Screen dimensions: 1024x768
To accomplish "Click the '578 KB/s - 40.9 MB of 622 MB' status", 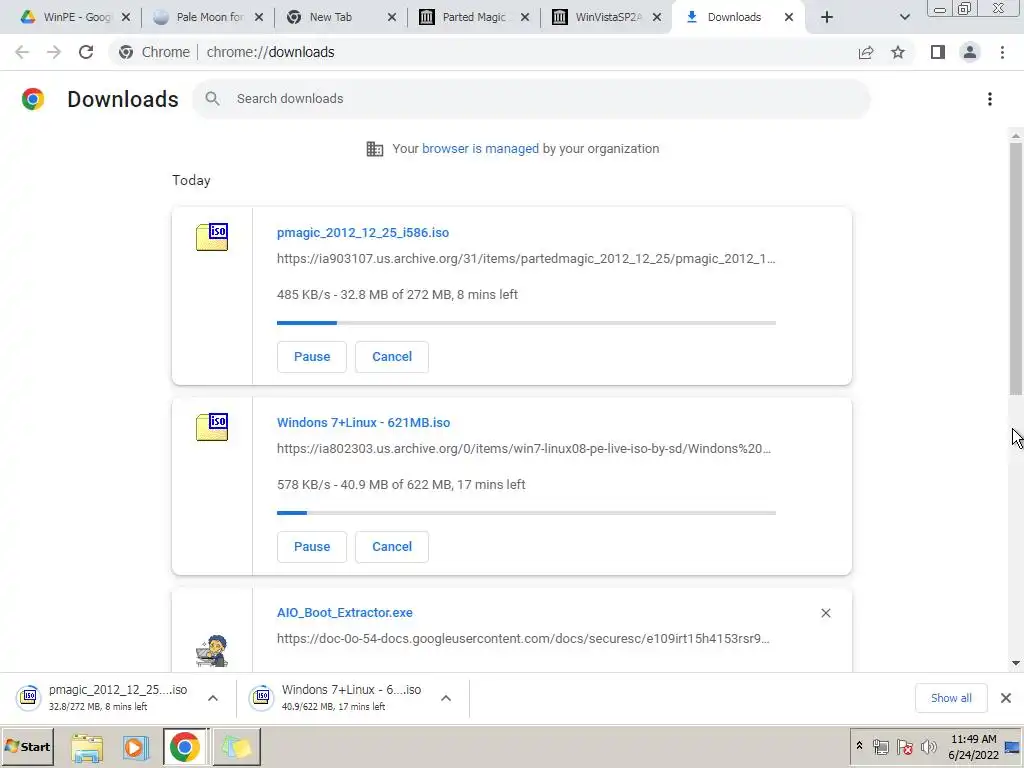I will click(401, 485).
